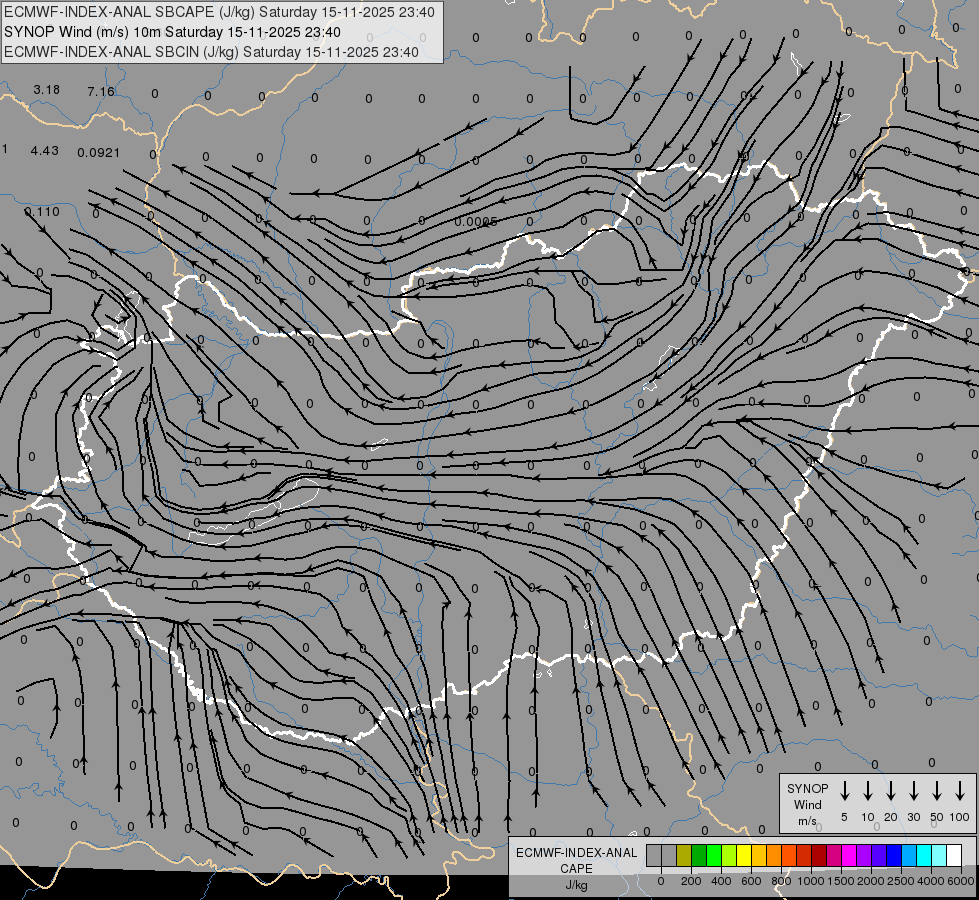Click the 100 m/s wind arrow in legend
Viewport: 979px width, 900px height.
click(x=960, y=790)
